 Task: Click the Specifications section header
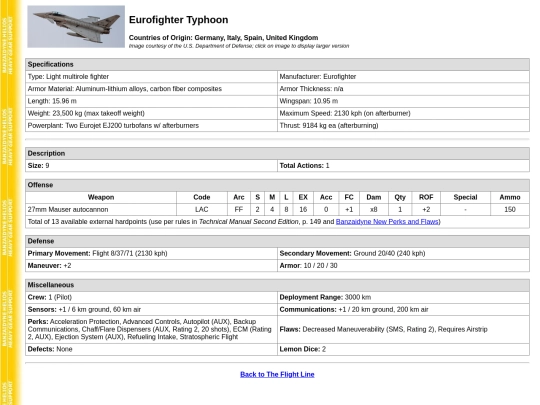point(277,64)
